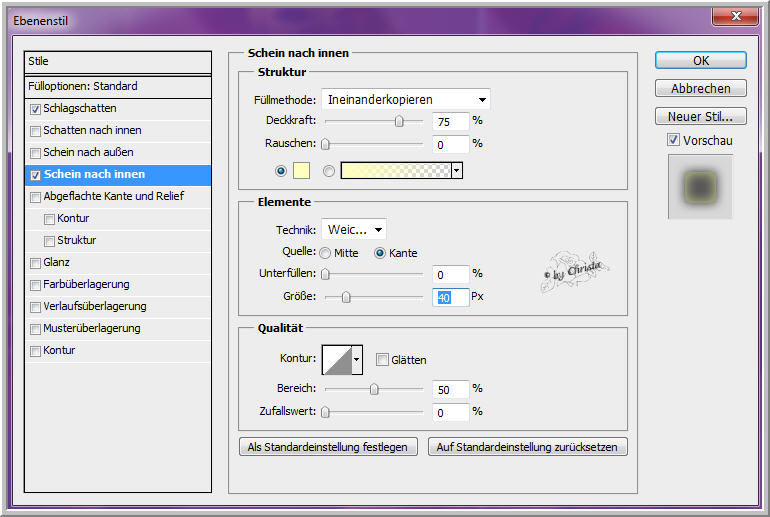The height and width of the screenshot is (517, 770).
Task: Click the Rauschen value field
Action: point(450,144)
